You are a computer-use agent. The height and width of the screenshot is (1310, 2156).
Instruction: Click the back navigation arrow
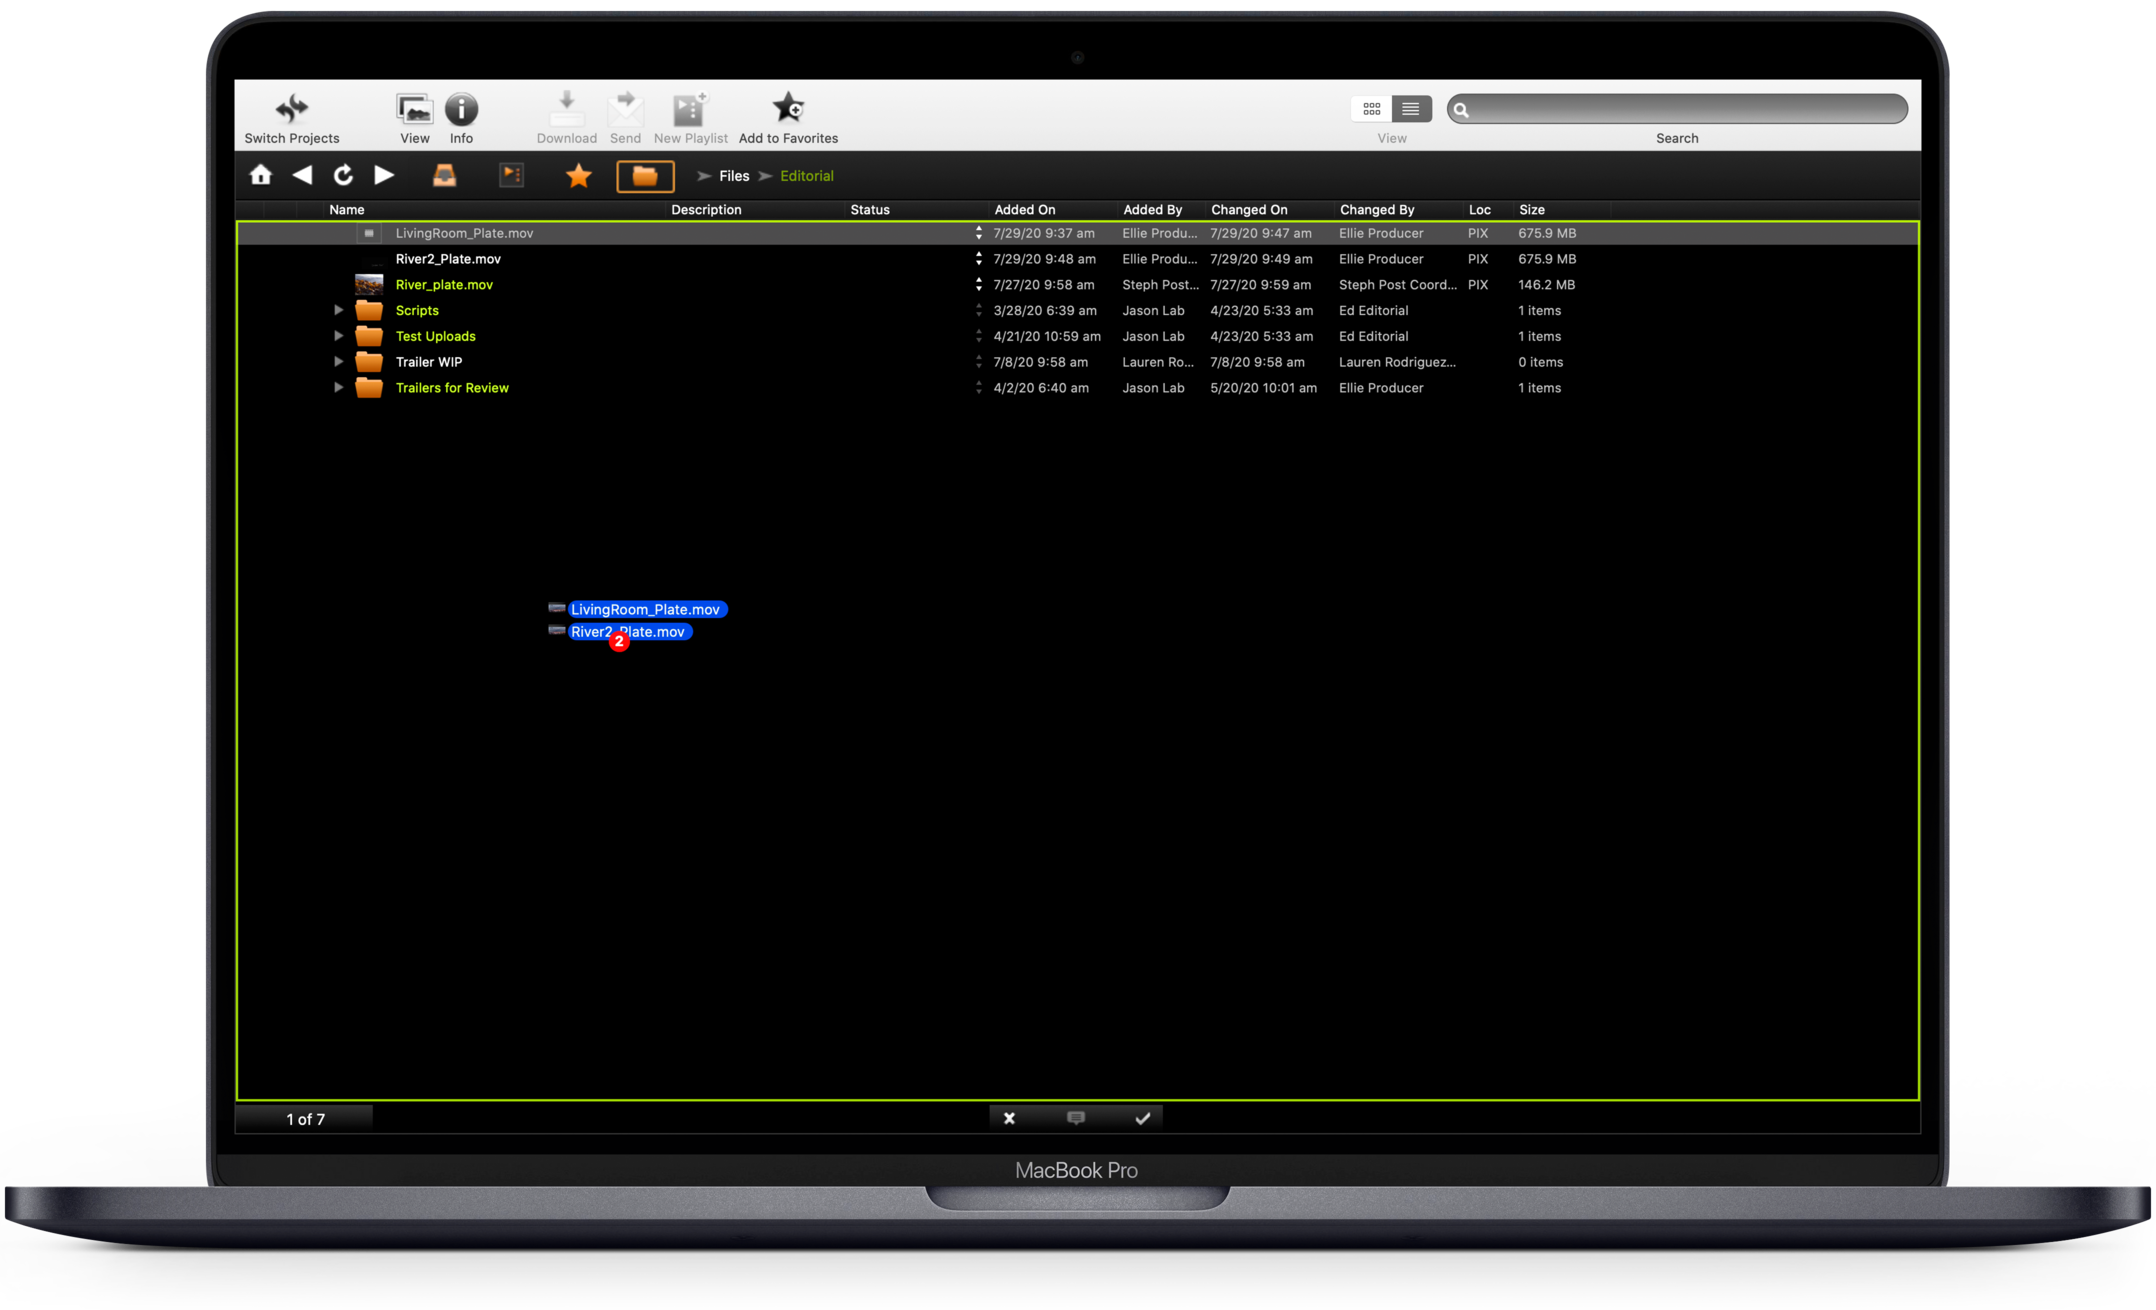[302, 175]
